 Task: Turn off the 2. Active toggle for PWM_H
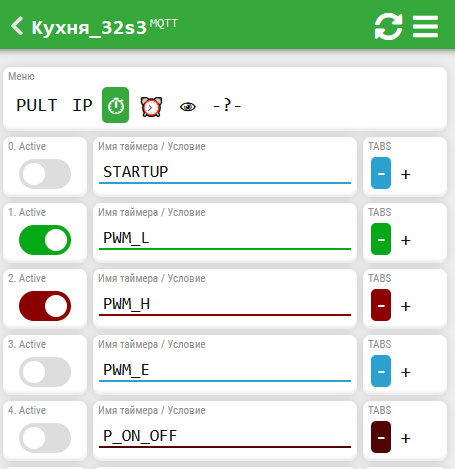45,306
